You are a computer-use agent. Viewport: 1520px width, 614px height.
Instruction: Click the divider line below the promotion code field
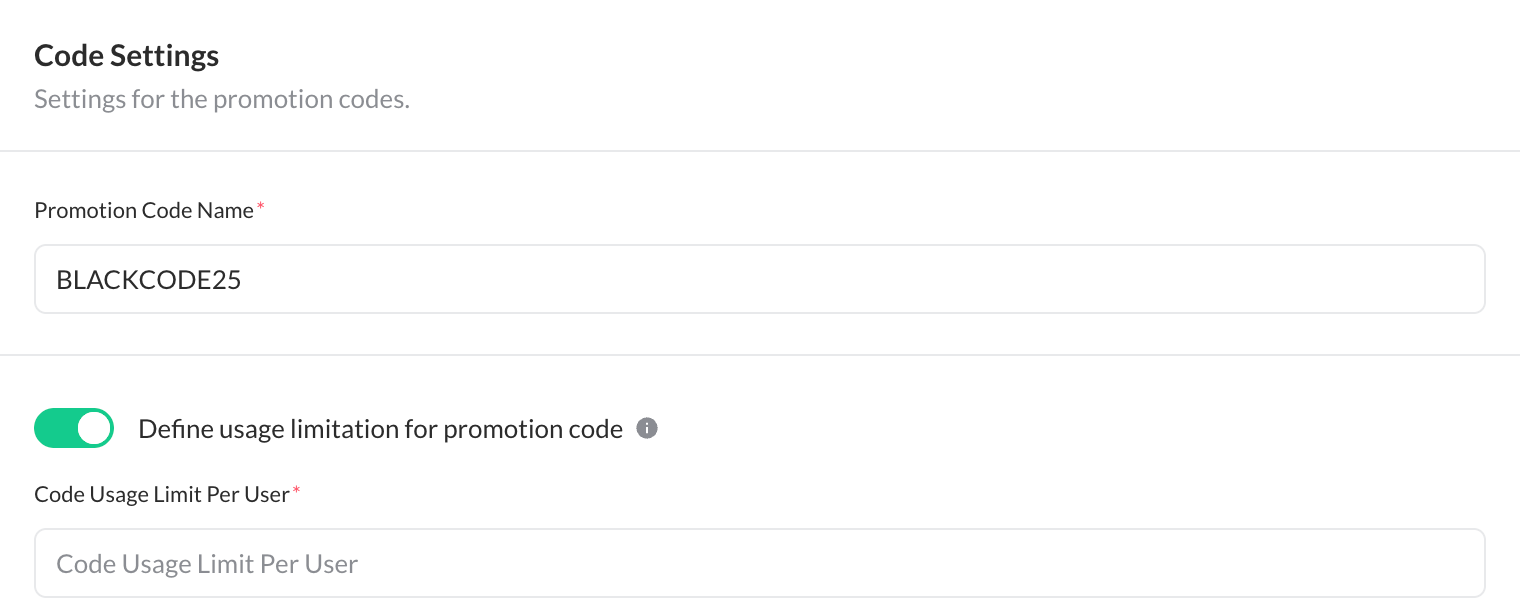click(759, 355)
